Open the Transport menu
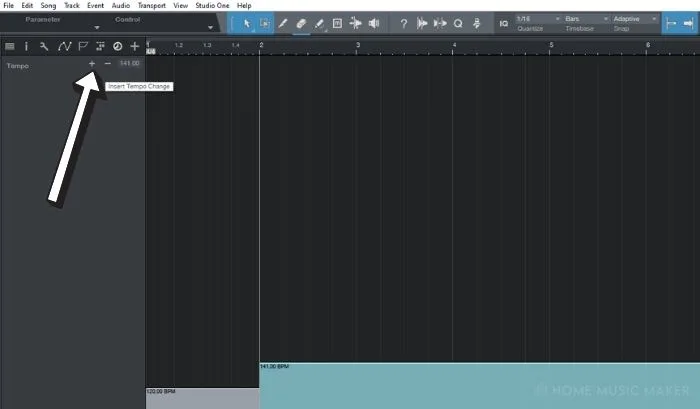The image size is (700, 409). [151, 5]
